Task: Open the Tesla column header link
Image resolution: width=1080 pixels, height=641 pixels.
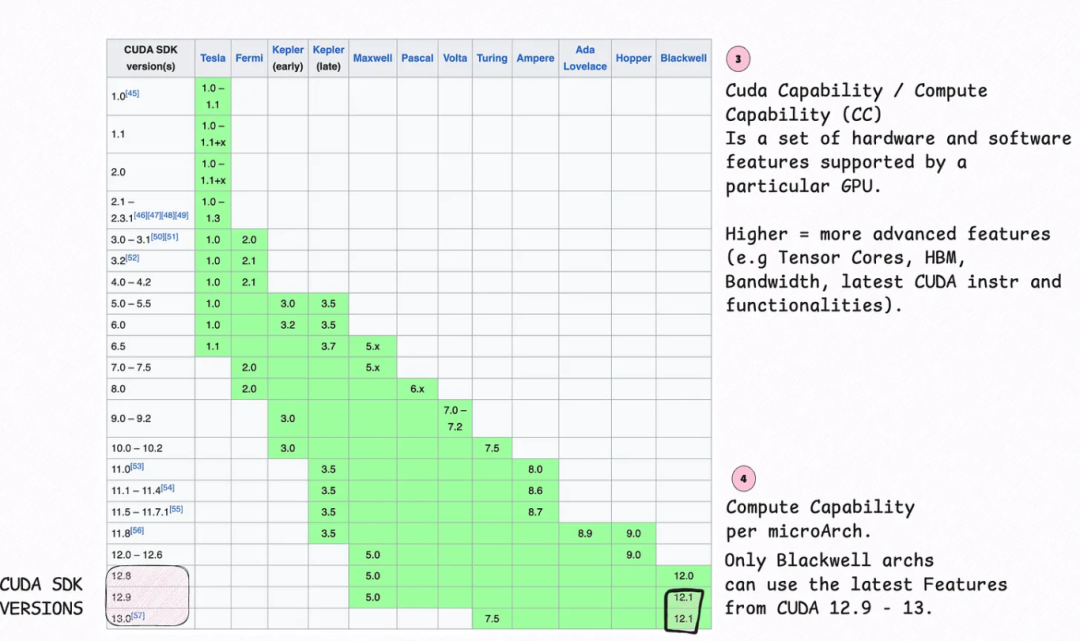Action: [x=213, y=58]
